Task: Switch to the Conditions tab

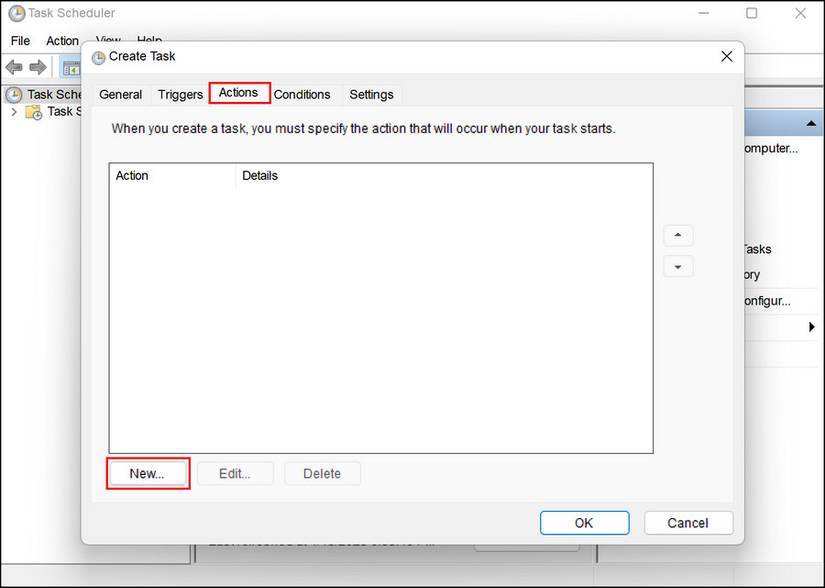Action: [x=302, y=95]
